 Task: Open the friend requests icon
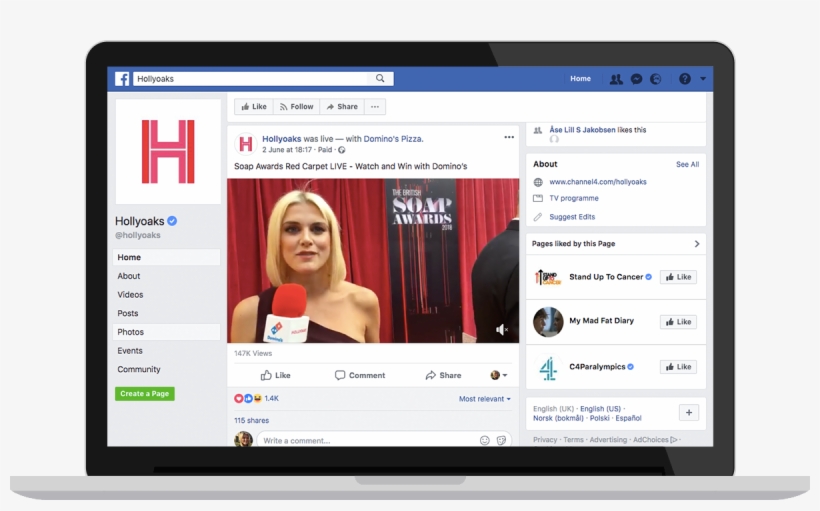(616, 79)
